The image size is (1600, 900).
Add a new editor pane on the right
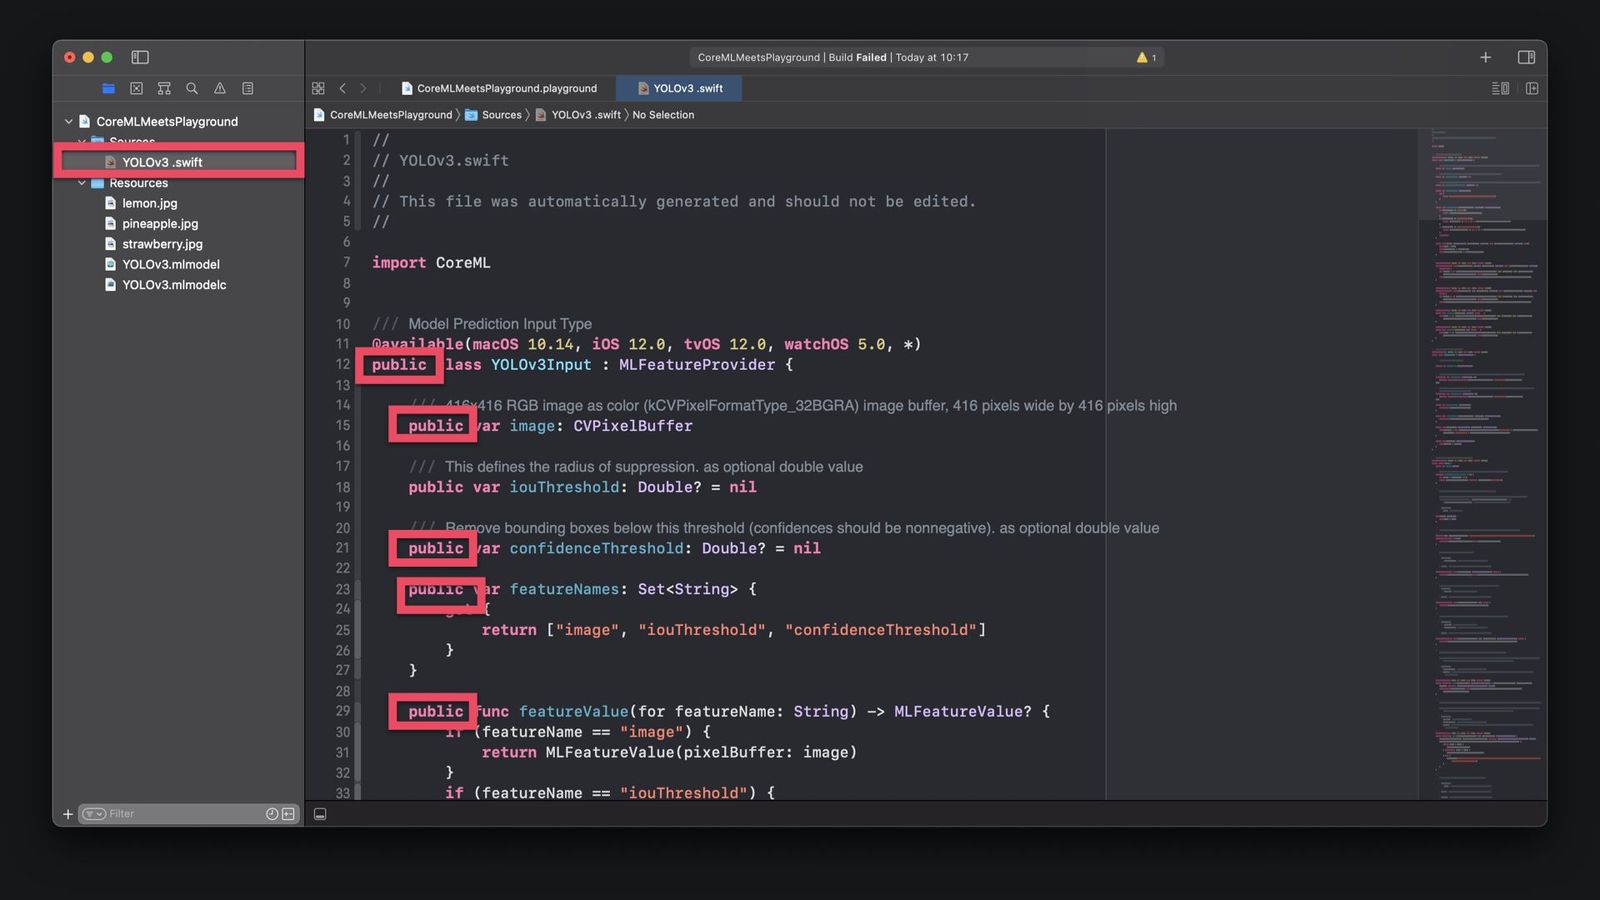(x=1532, y=88)
